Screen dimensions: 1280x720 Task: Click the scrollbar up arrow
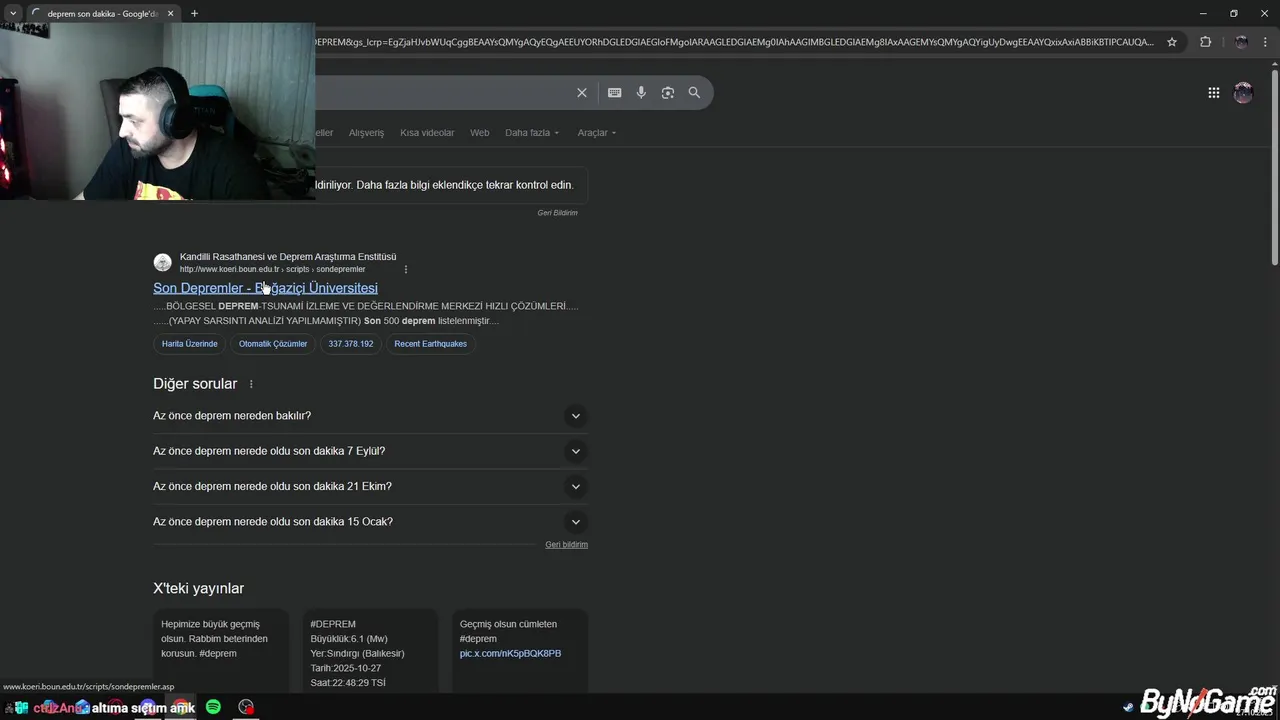tap(1274, 66)
